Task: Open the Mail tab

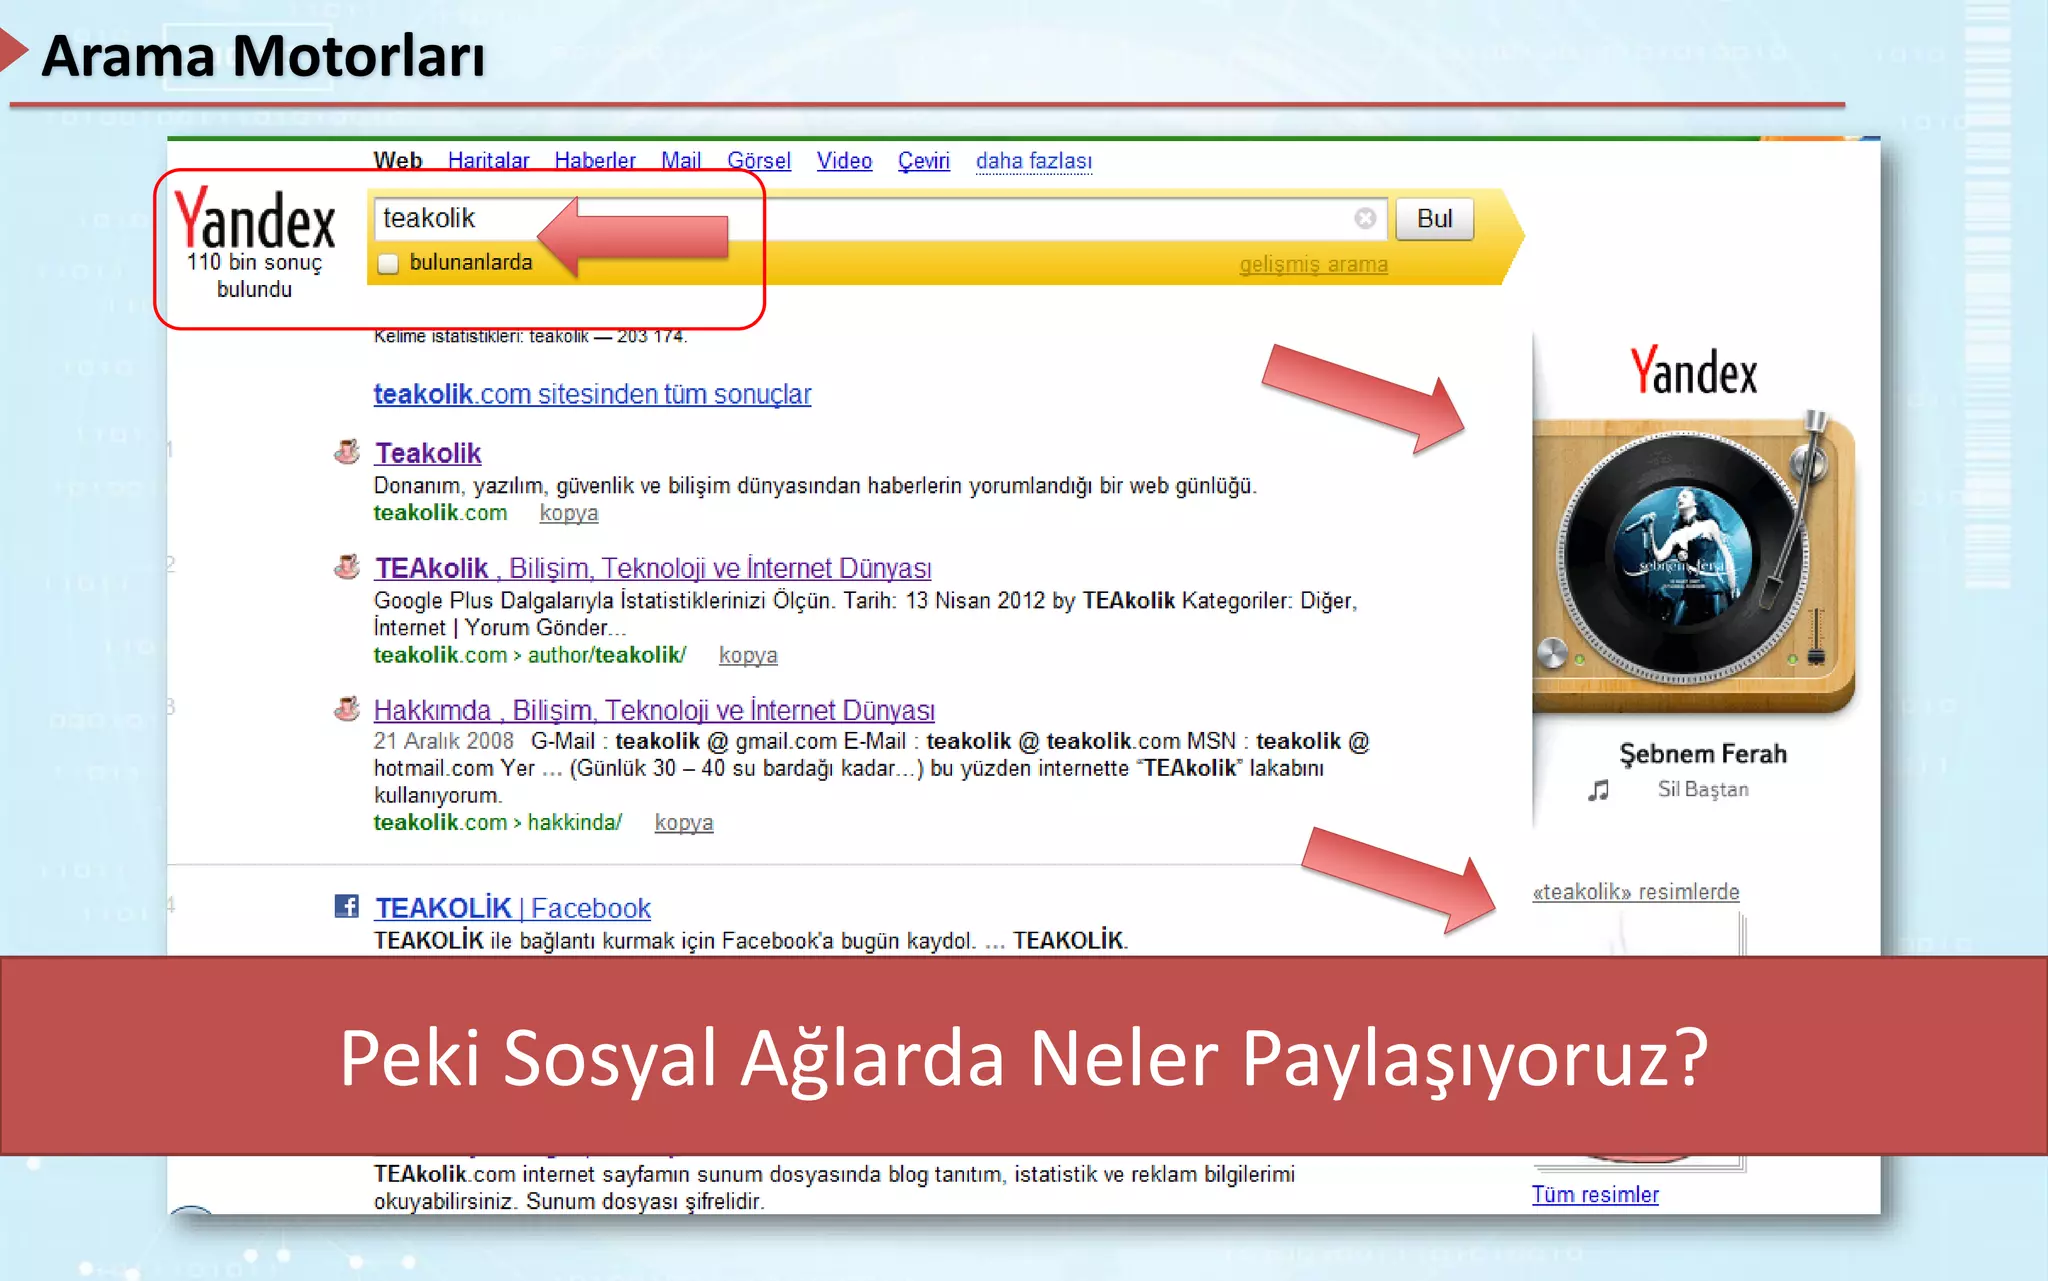Action: (681, 160)
